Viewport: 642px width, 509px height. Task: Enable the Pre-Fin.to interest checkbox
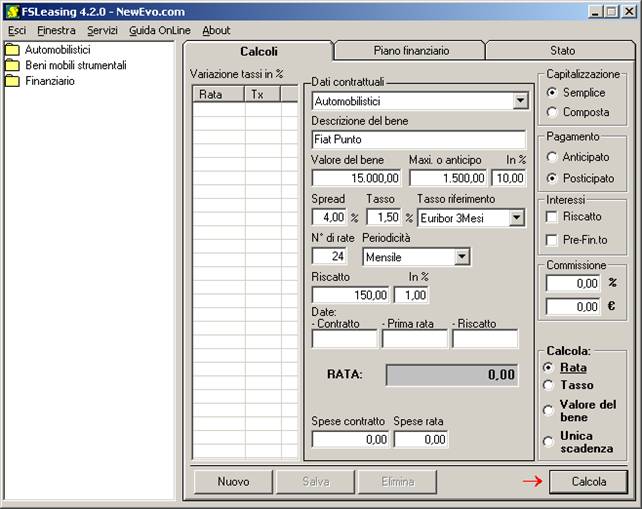(552, 240)
